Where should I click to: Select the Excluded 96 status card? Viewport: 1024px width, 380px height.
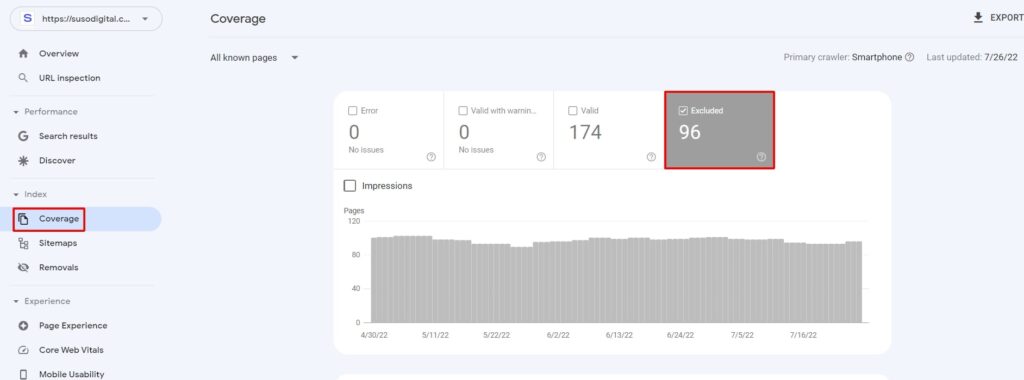point(719,130)
